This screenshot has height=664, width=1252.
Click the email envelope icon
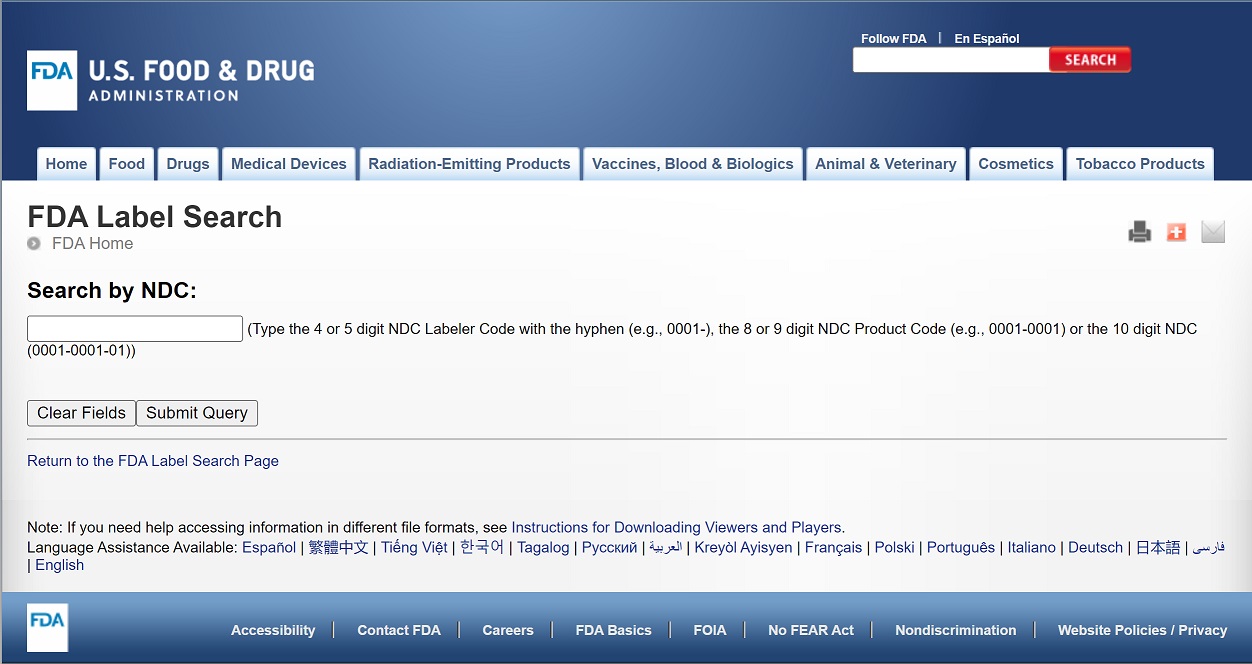tap(1213, 231)
